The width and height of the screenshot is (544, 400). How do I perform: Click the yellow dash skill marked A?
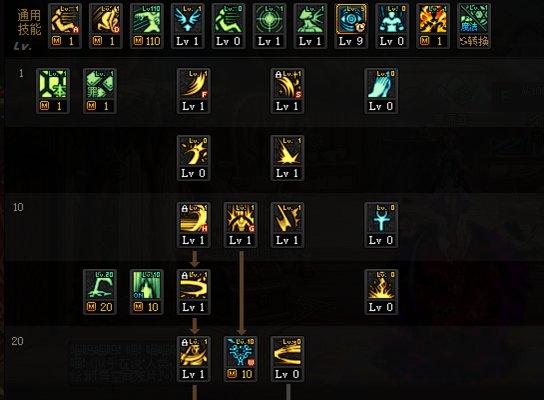(65, 20)
